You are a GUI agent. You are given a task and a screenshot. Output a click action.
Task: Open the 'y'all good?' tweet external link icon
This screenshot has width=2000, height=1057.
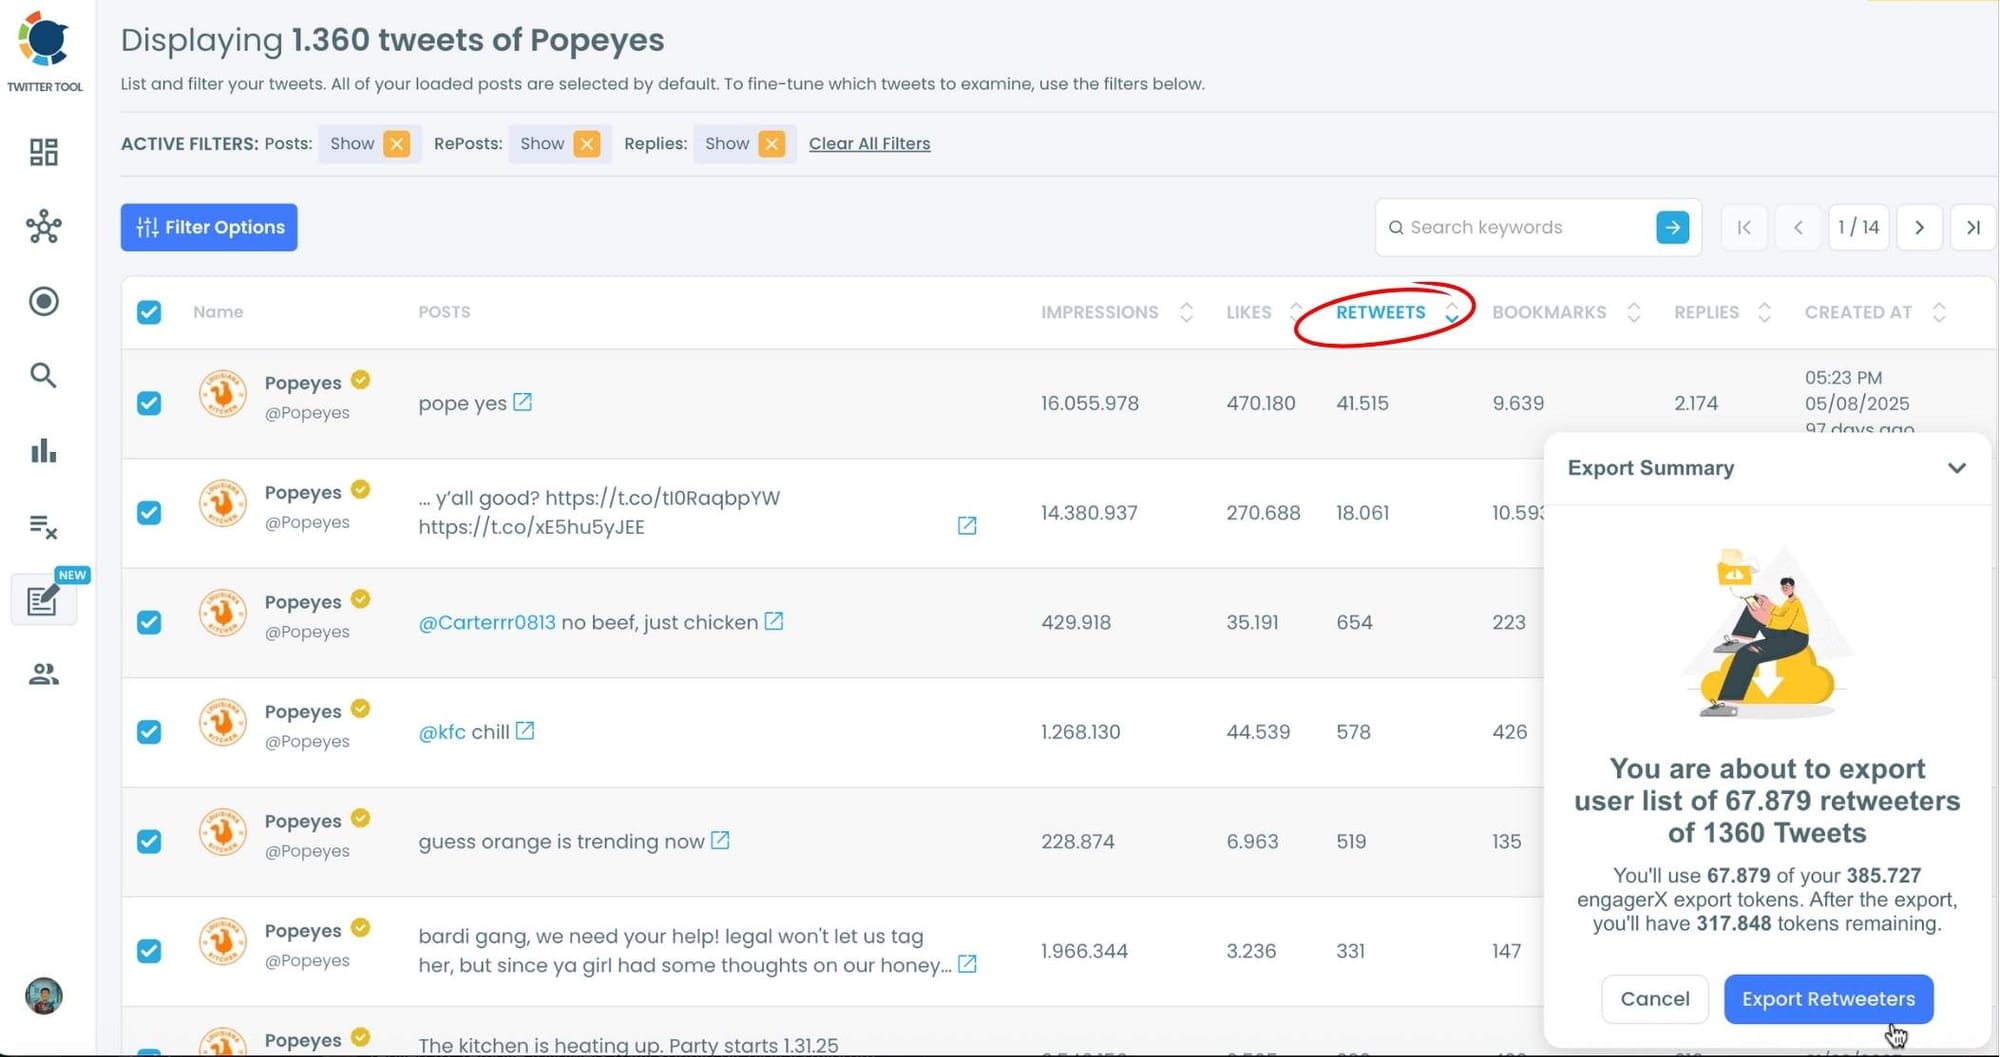pos(967,526)
